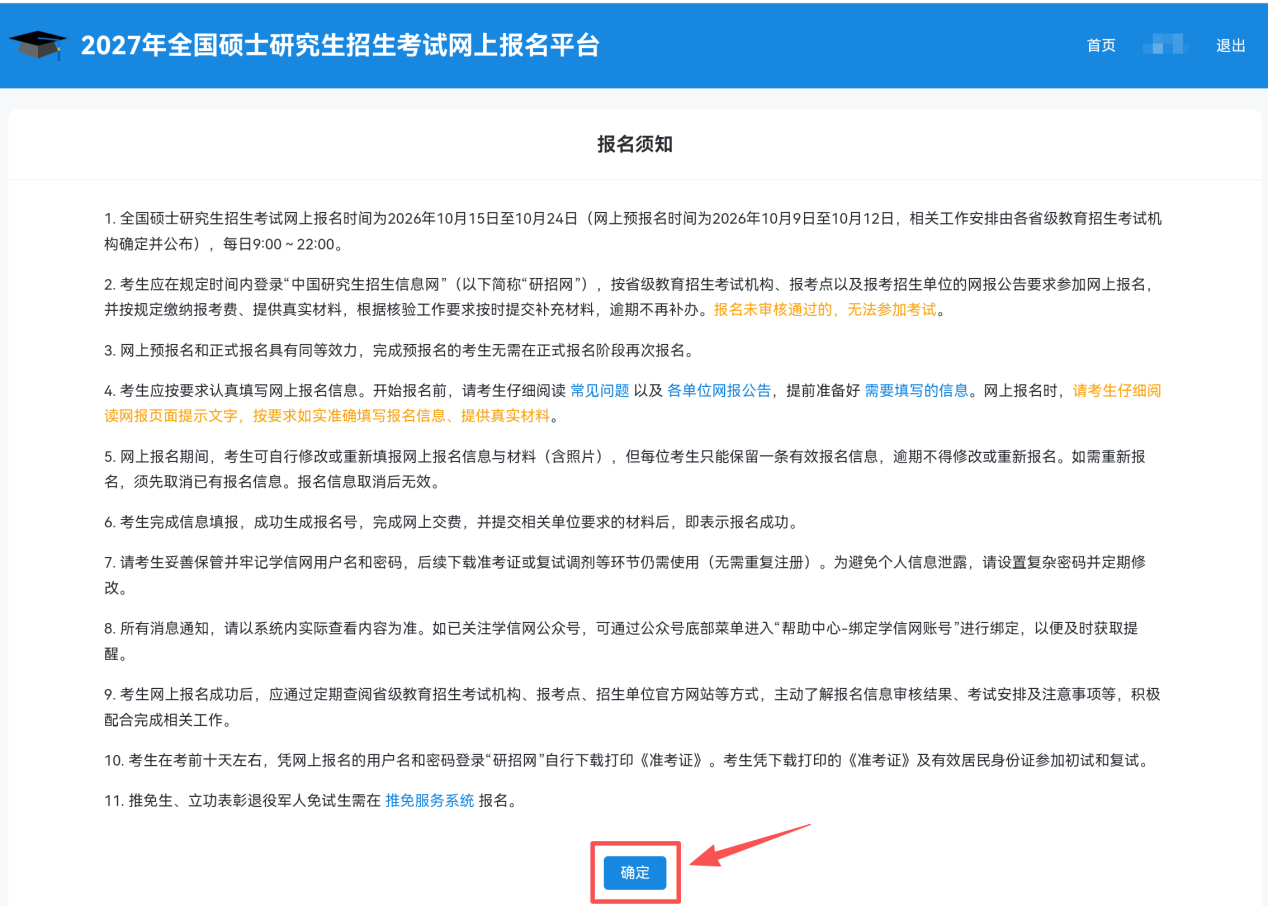Click orange text 报名未审核通过的，无法参加考试
1268x906 pixels.
tap(825, 309)
